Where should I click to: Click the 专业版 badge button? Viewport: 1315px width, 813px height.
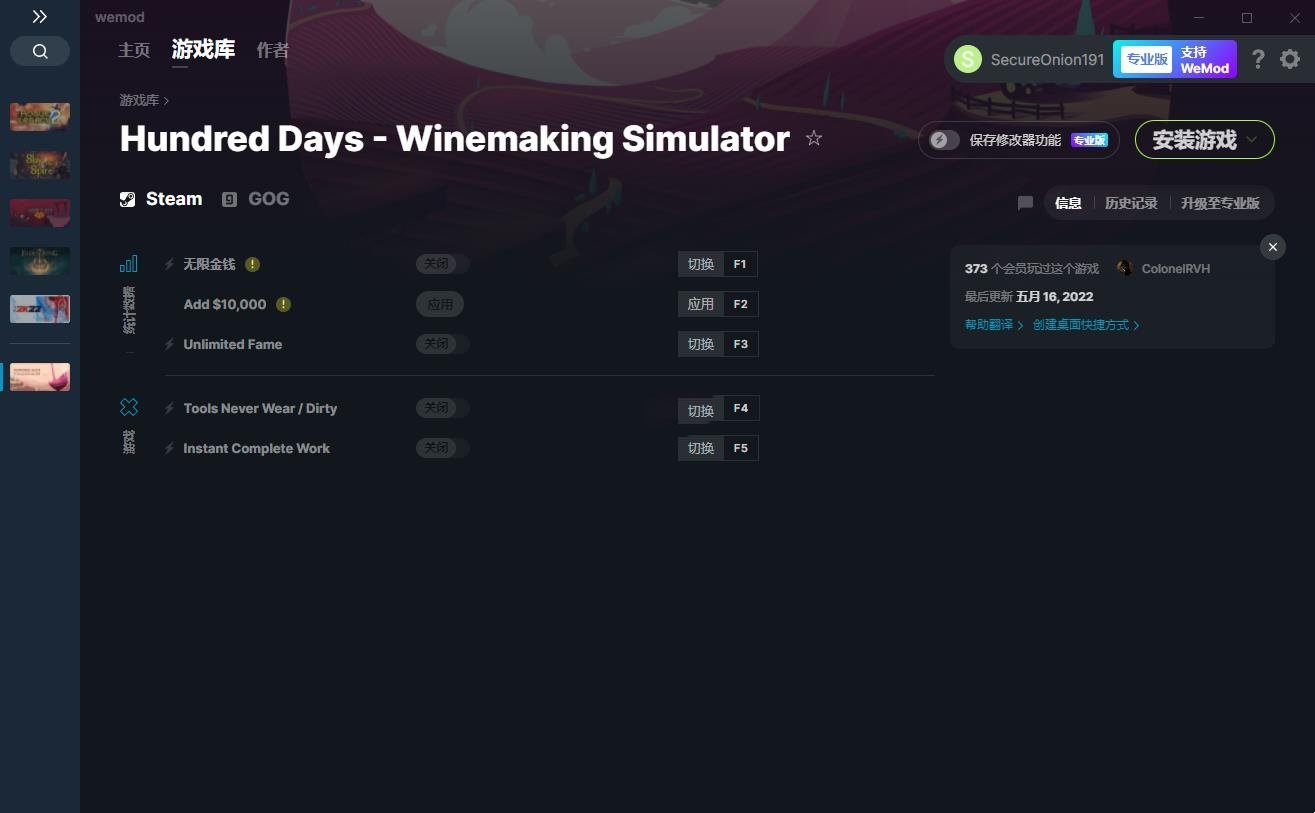coord(1146,59)
